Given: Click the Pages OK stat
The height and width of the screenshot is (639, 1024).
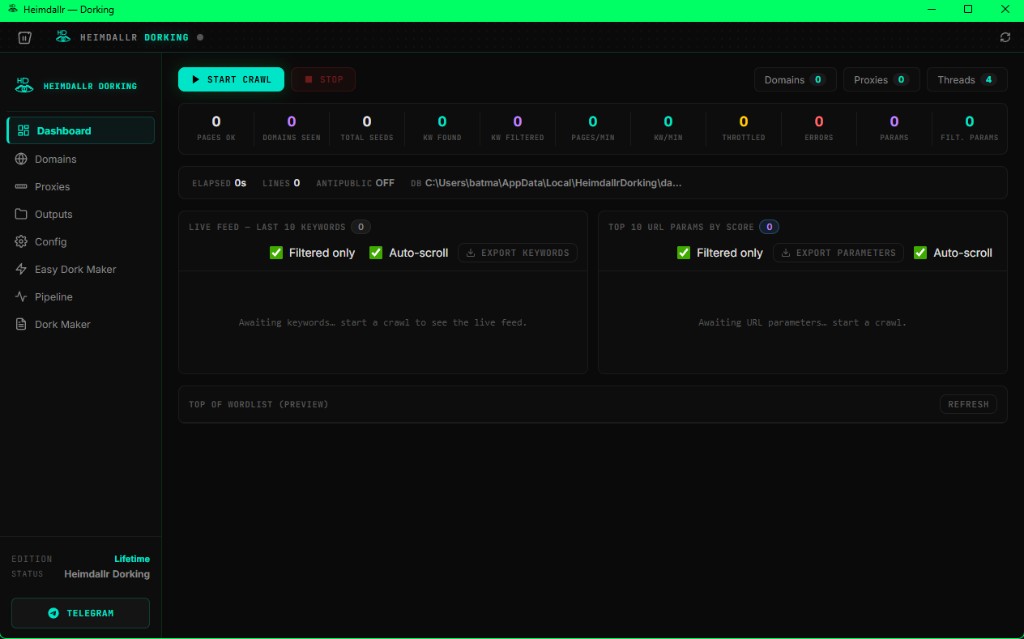Looking at the screenshot, I should (x=216, y=128).
